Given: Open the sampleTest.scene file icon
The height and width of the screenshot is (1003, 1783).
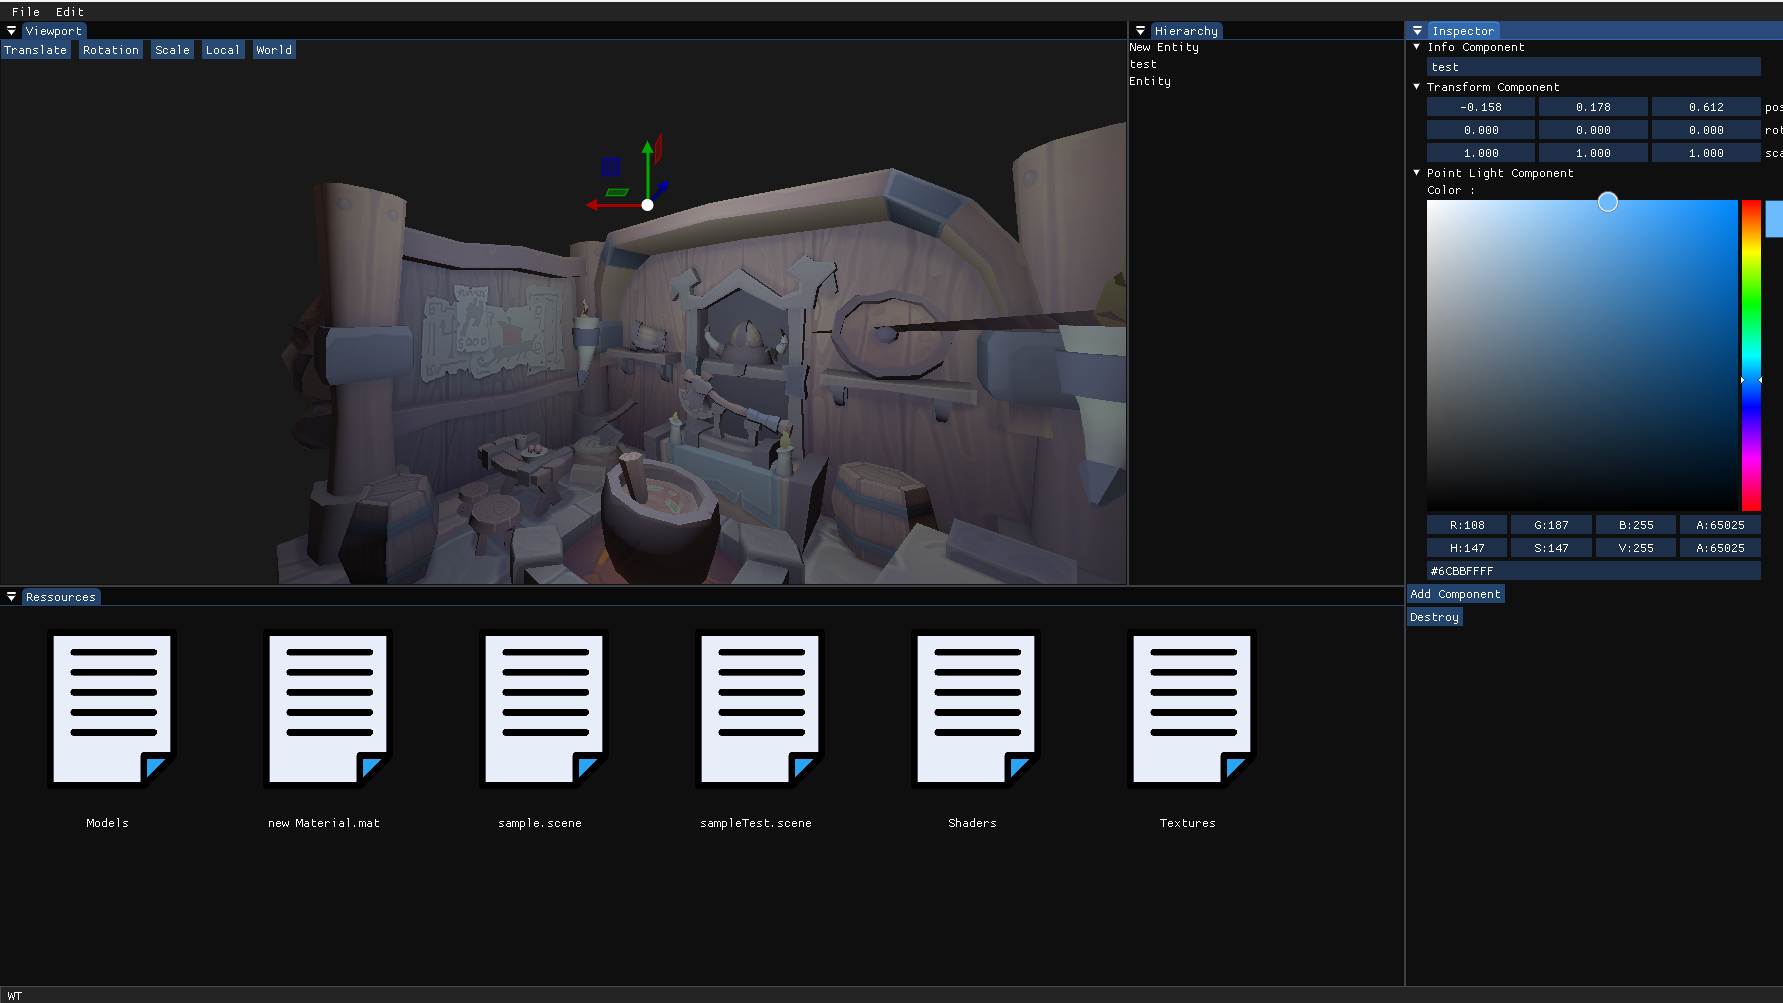Looking at the screenshot, I should click(x=759, y=708).
